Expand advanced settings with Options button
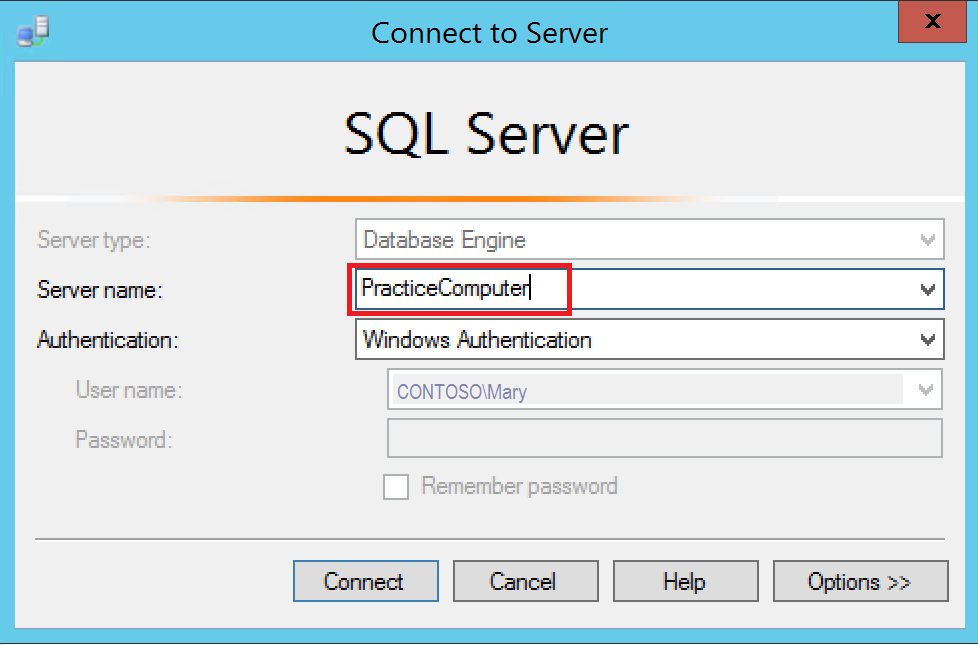Viewport: 978px width, 645px height. click(x=860, y=581)
